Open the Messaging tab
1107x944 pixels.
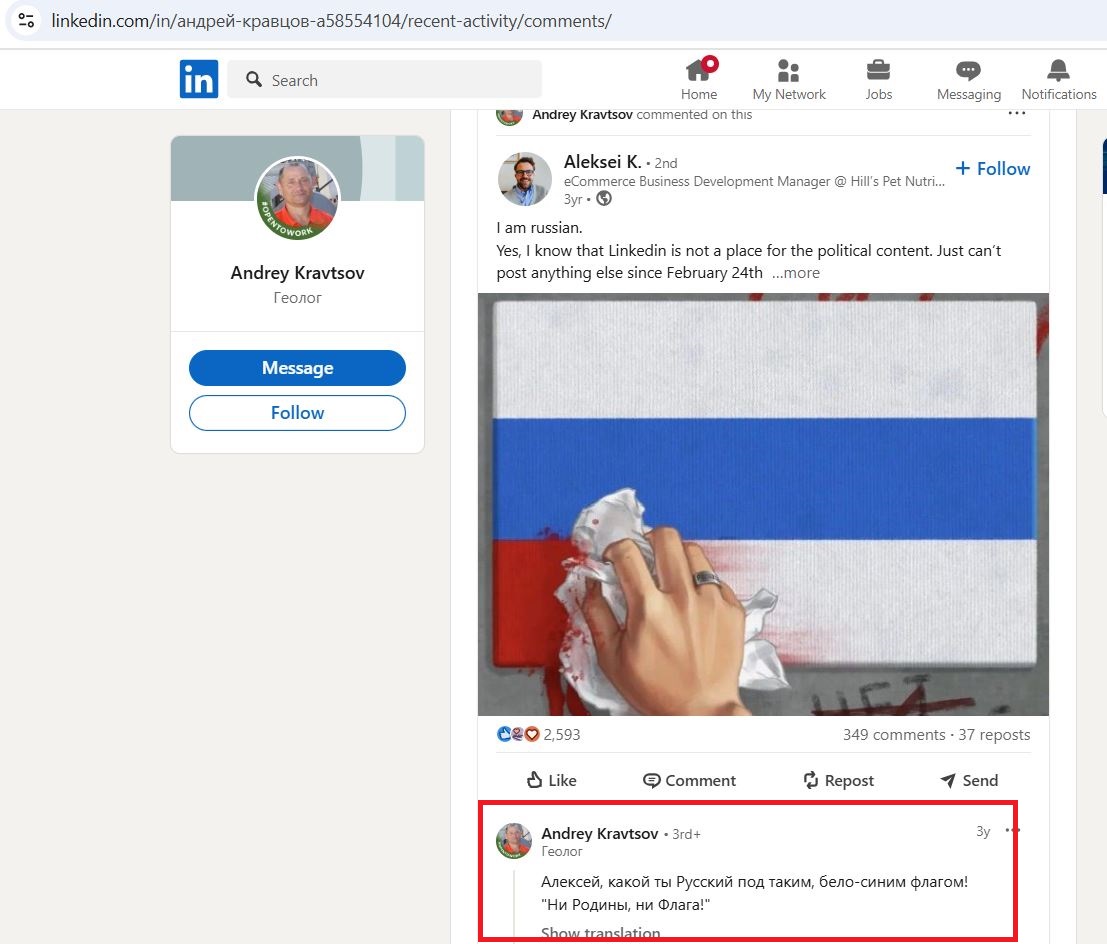pyautogui.click(x=969, y=79)
